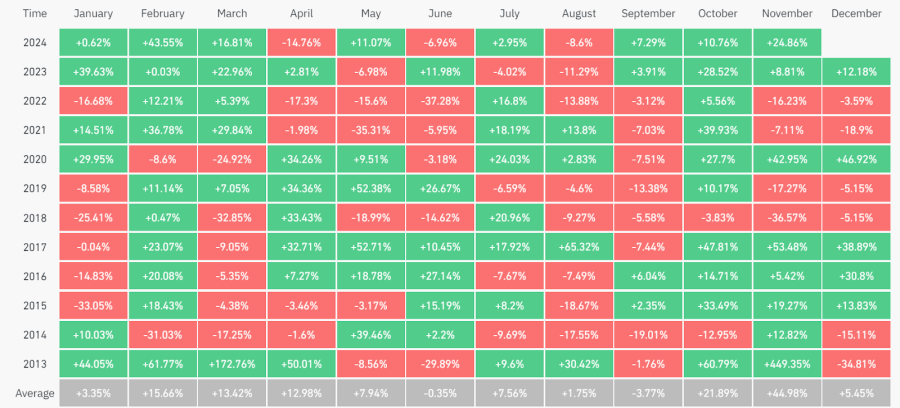Select the November column header
This screenshot has width=900, height=408.
(x=787, y=14)
